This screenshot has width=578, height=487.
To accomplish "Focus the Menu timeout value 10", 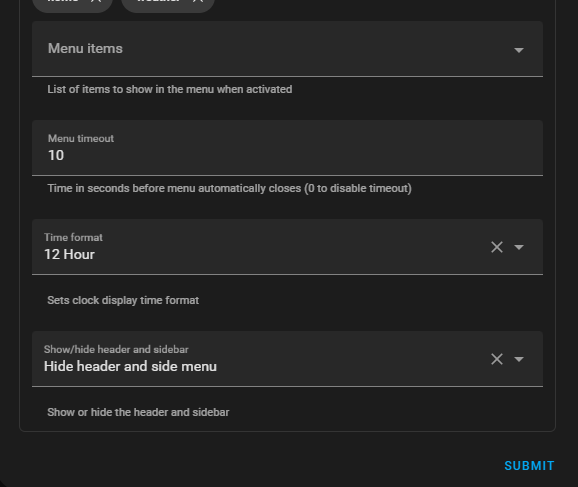I will click(56, 155).
